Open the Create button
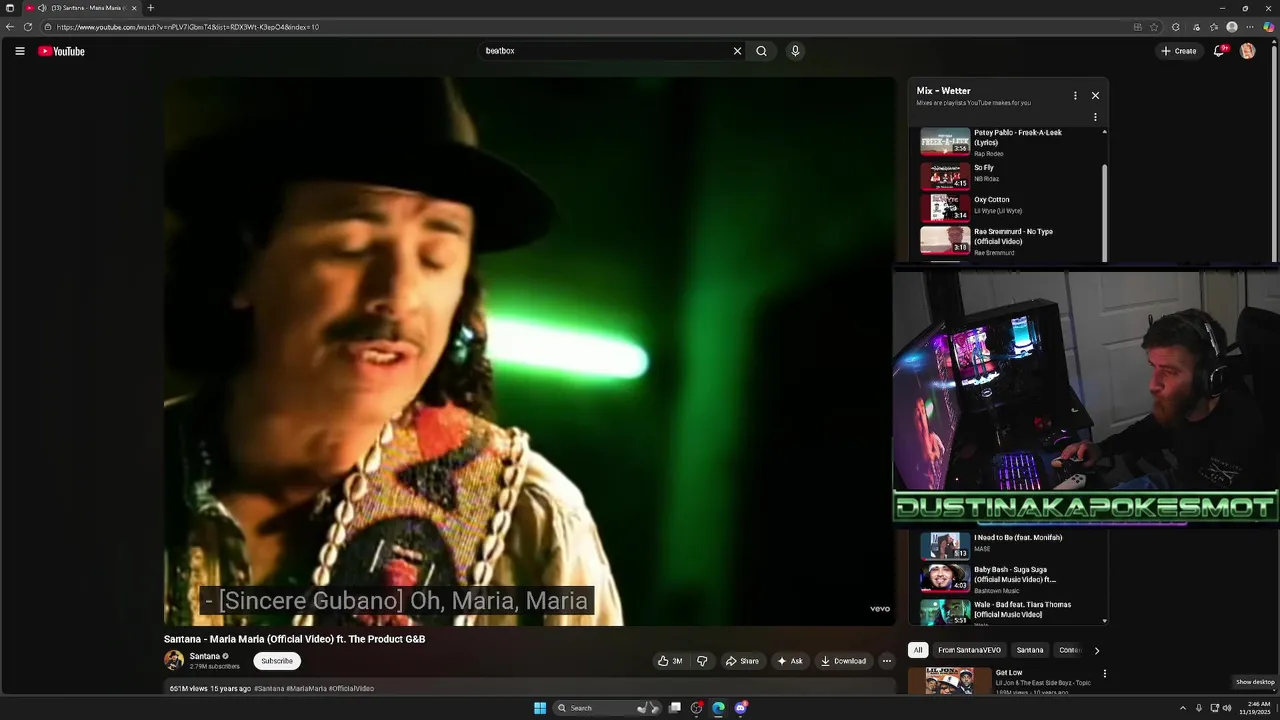 click(1178, 51)
